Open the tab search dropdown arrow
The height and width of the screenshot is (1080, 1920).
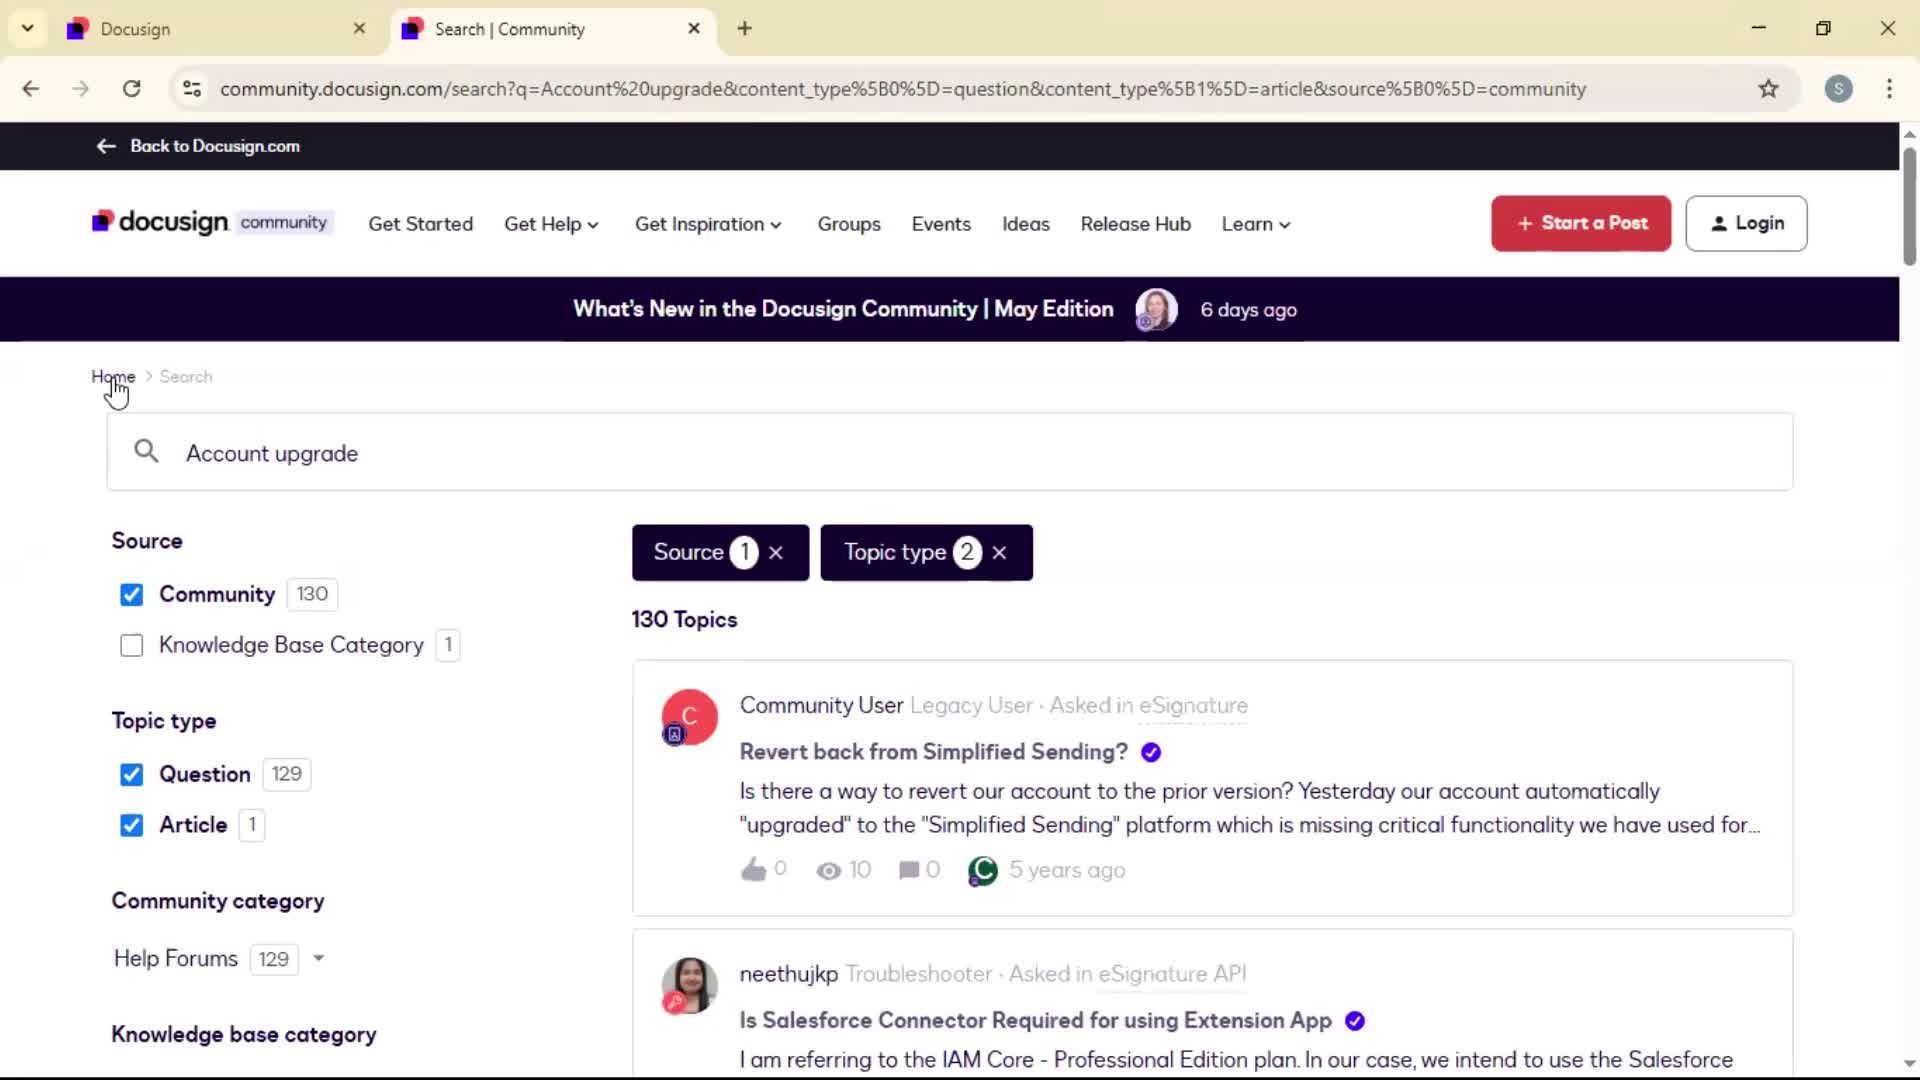[x=28, y=29]
